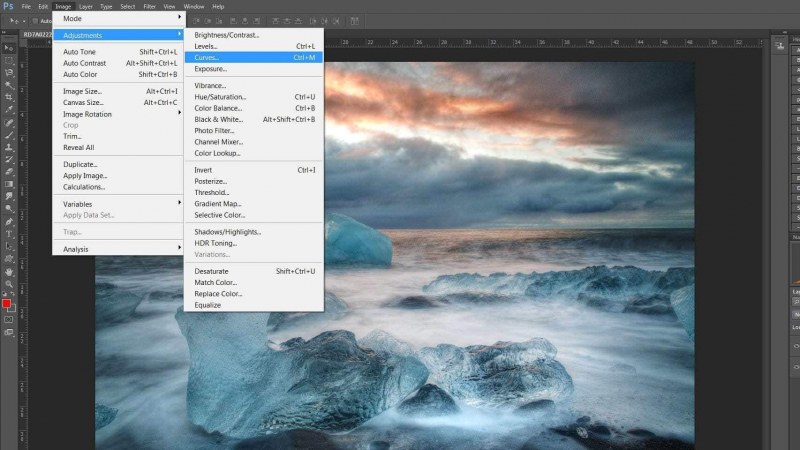Select the Lasso tool

9,72
